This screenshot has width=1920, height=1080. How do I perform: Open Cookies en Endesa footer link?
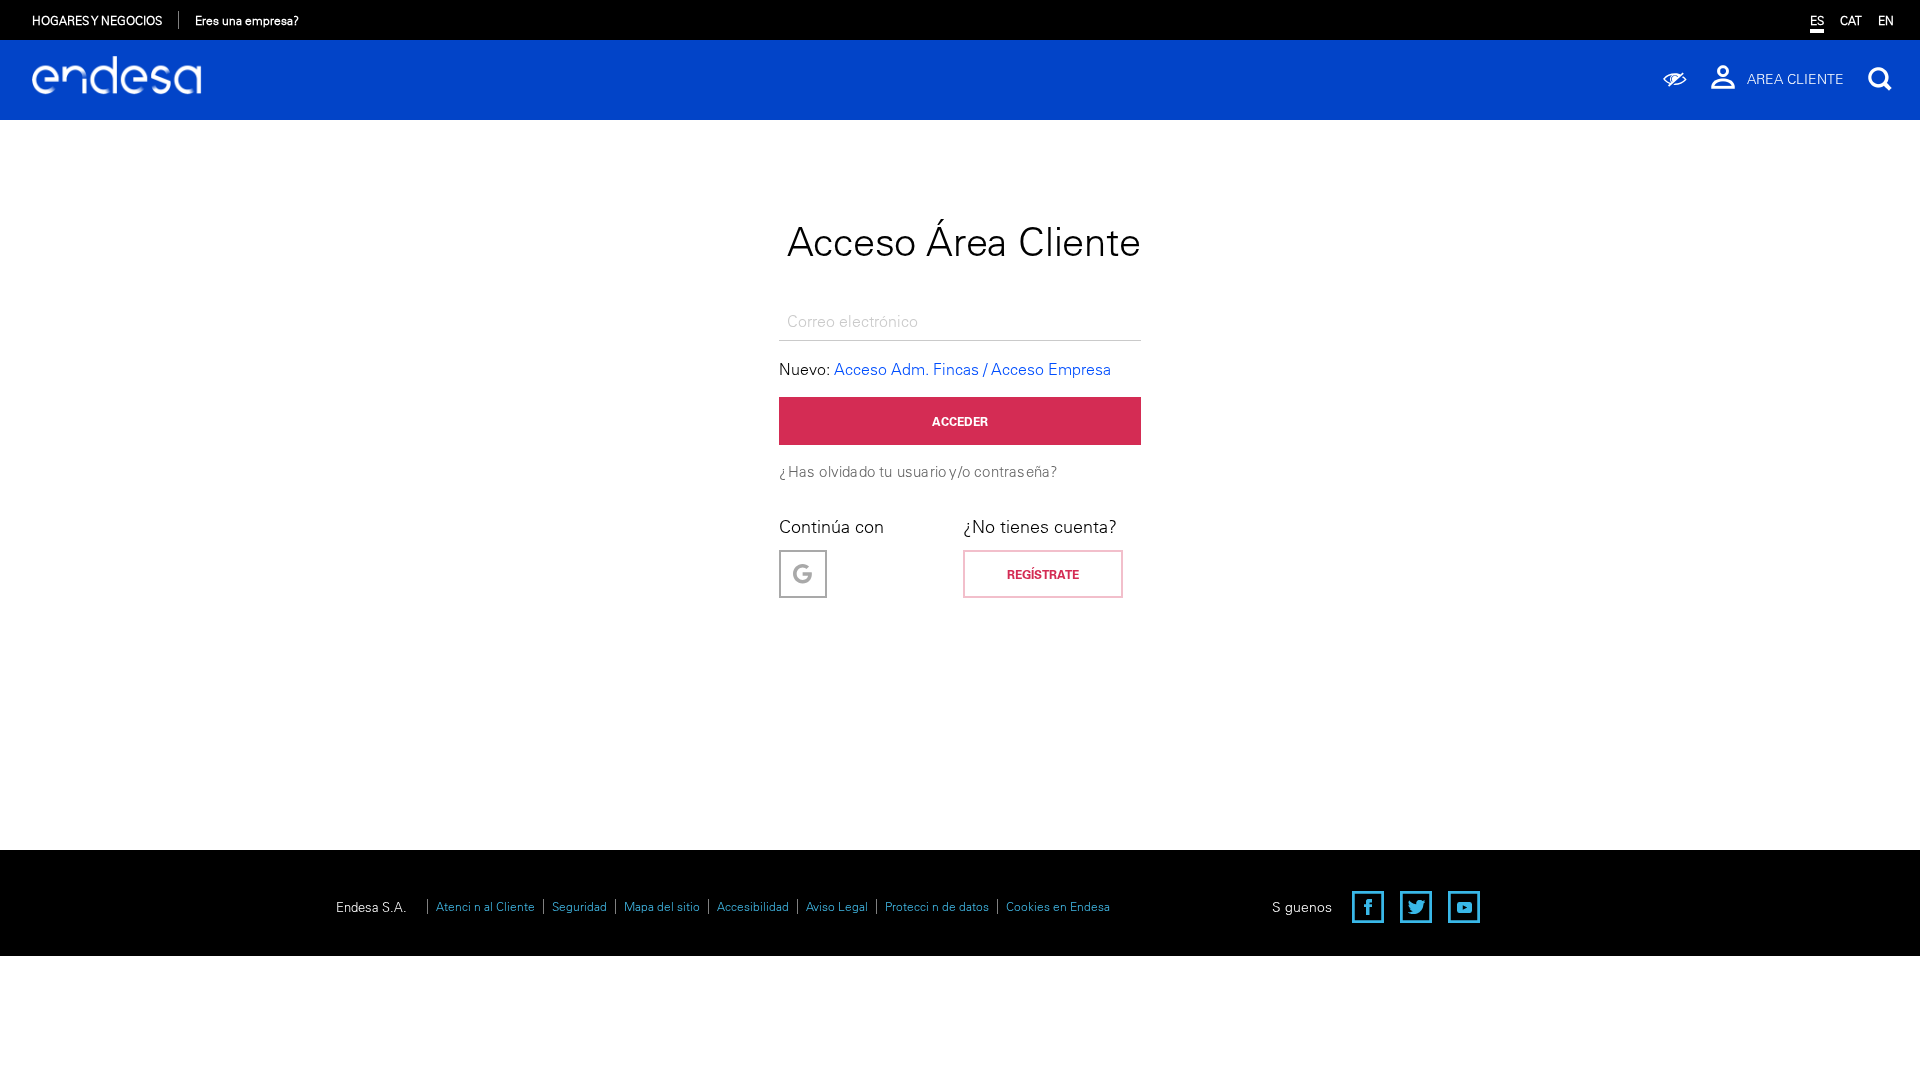[x=1057, y=907]
